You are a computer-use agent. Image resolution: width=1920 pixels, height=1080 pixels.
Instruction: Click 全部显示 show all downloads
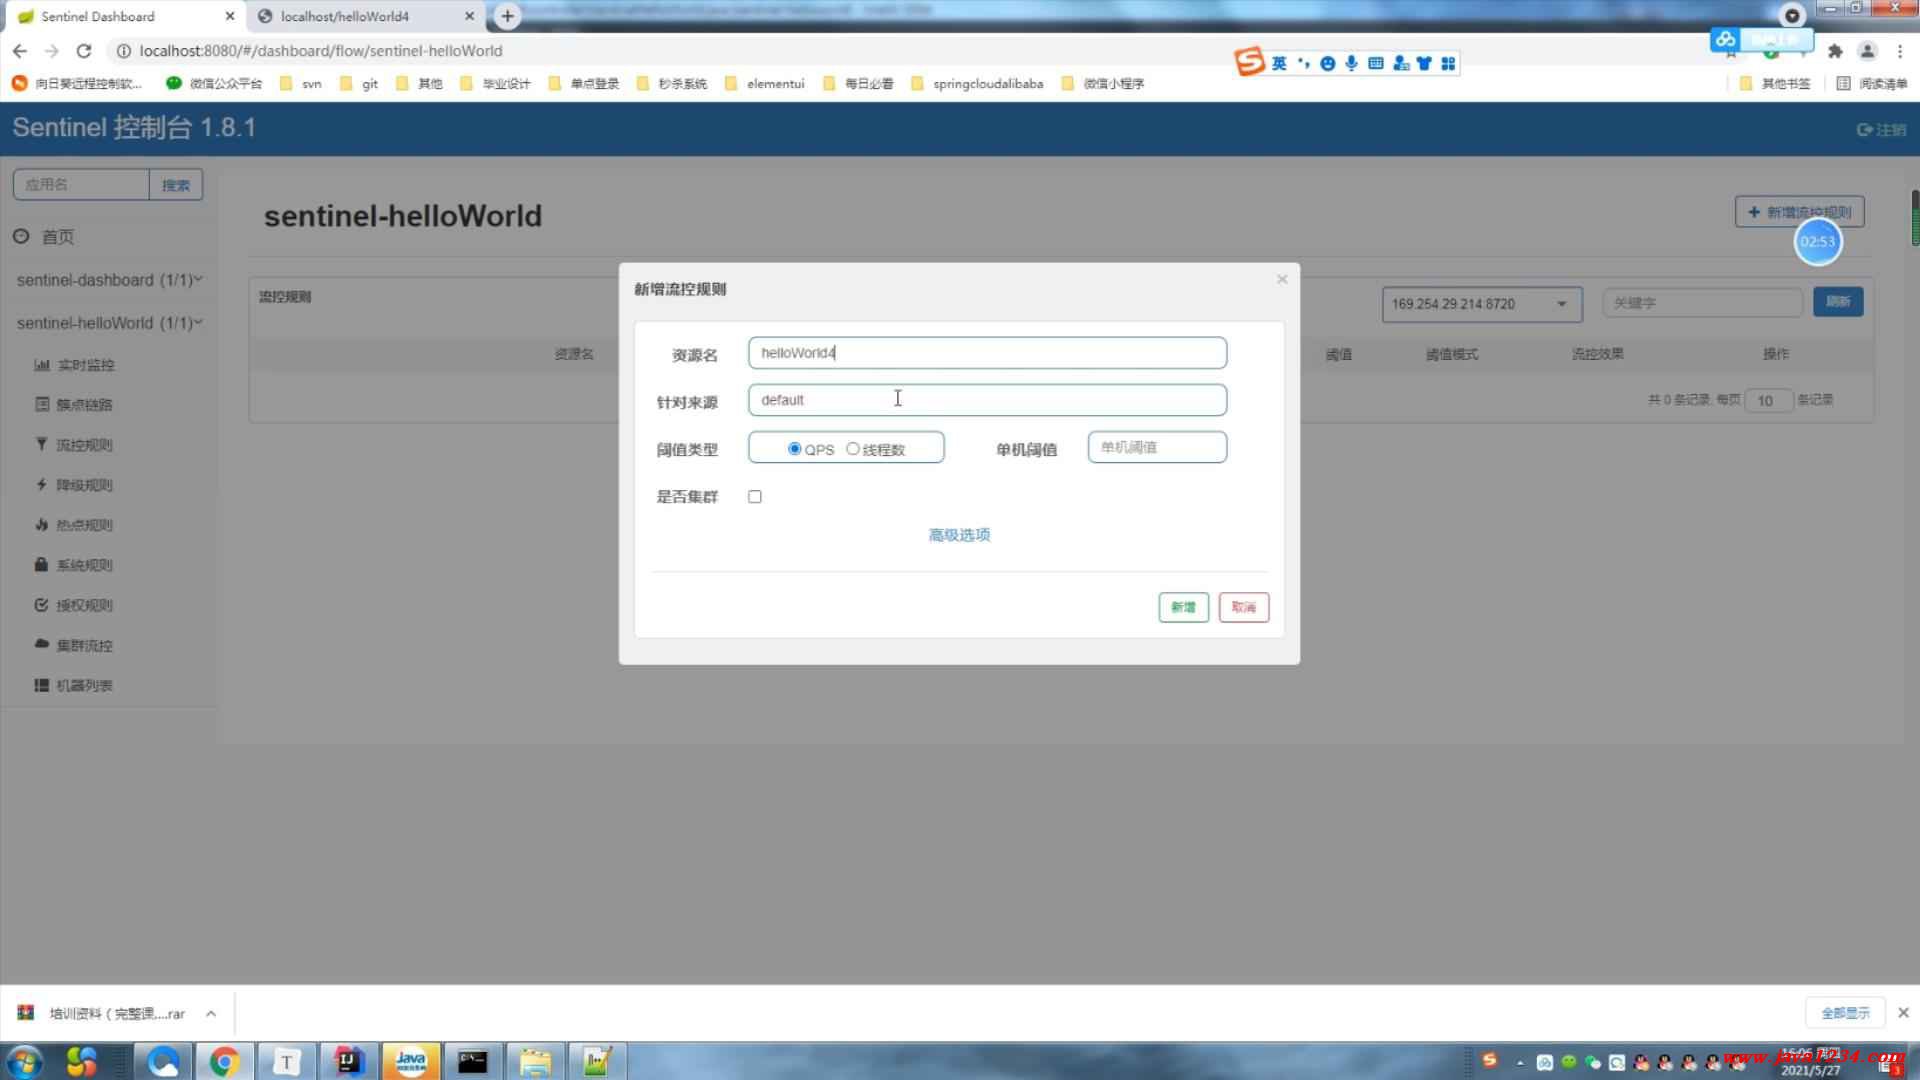1845,1013
